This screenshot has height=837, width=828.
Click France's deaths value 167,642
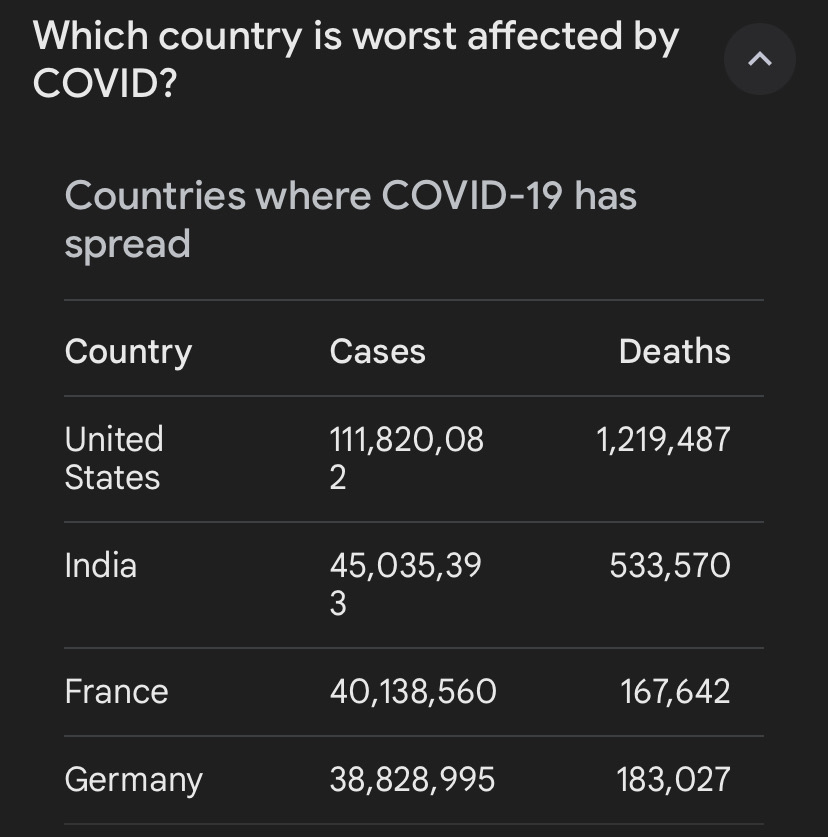click(675, 692)
